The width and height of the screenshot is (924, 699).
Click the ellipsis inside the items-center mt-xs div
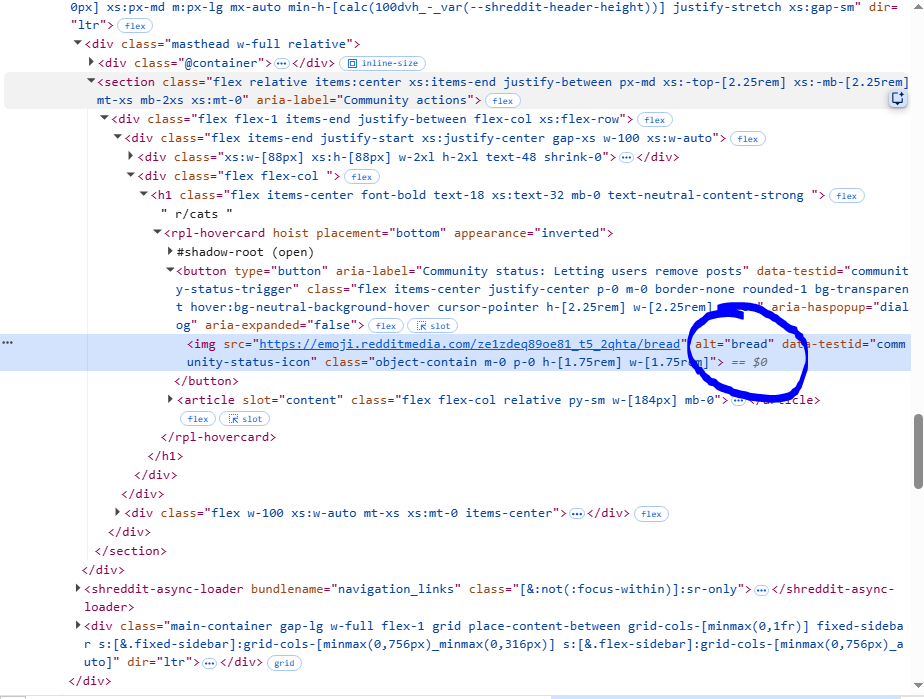577,514
